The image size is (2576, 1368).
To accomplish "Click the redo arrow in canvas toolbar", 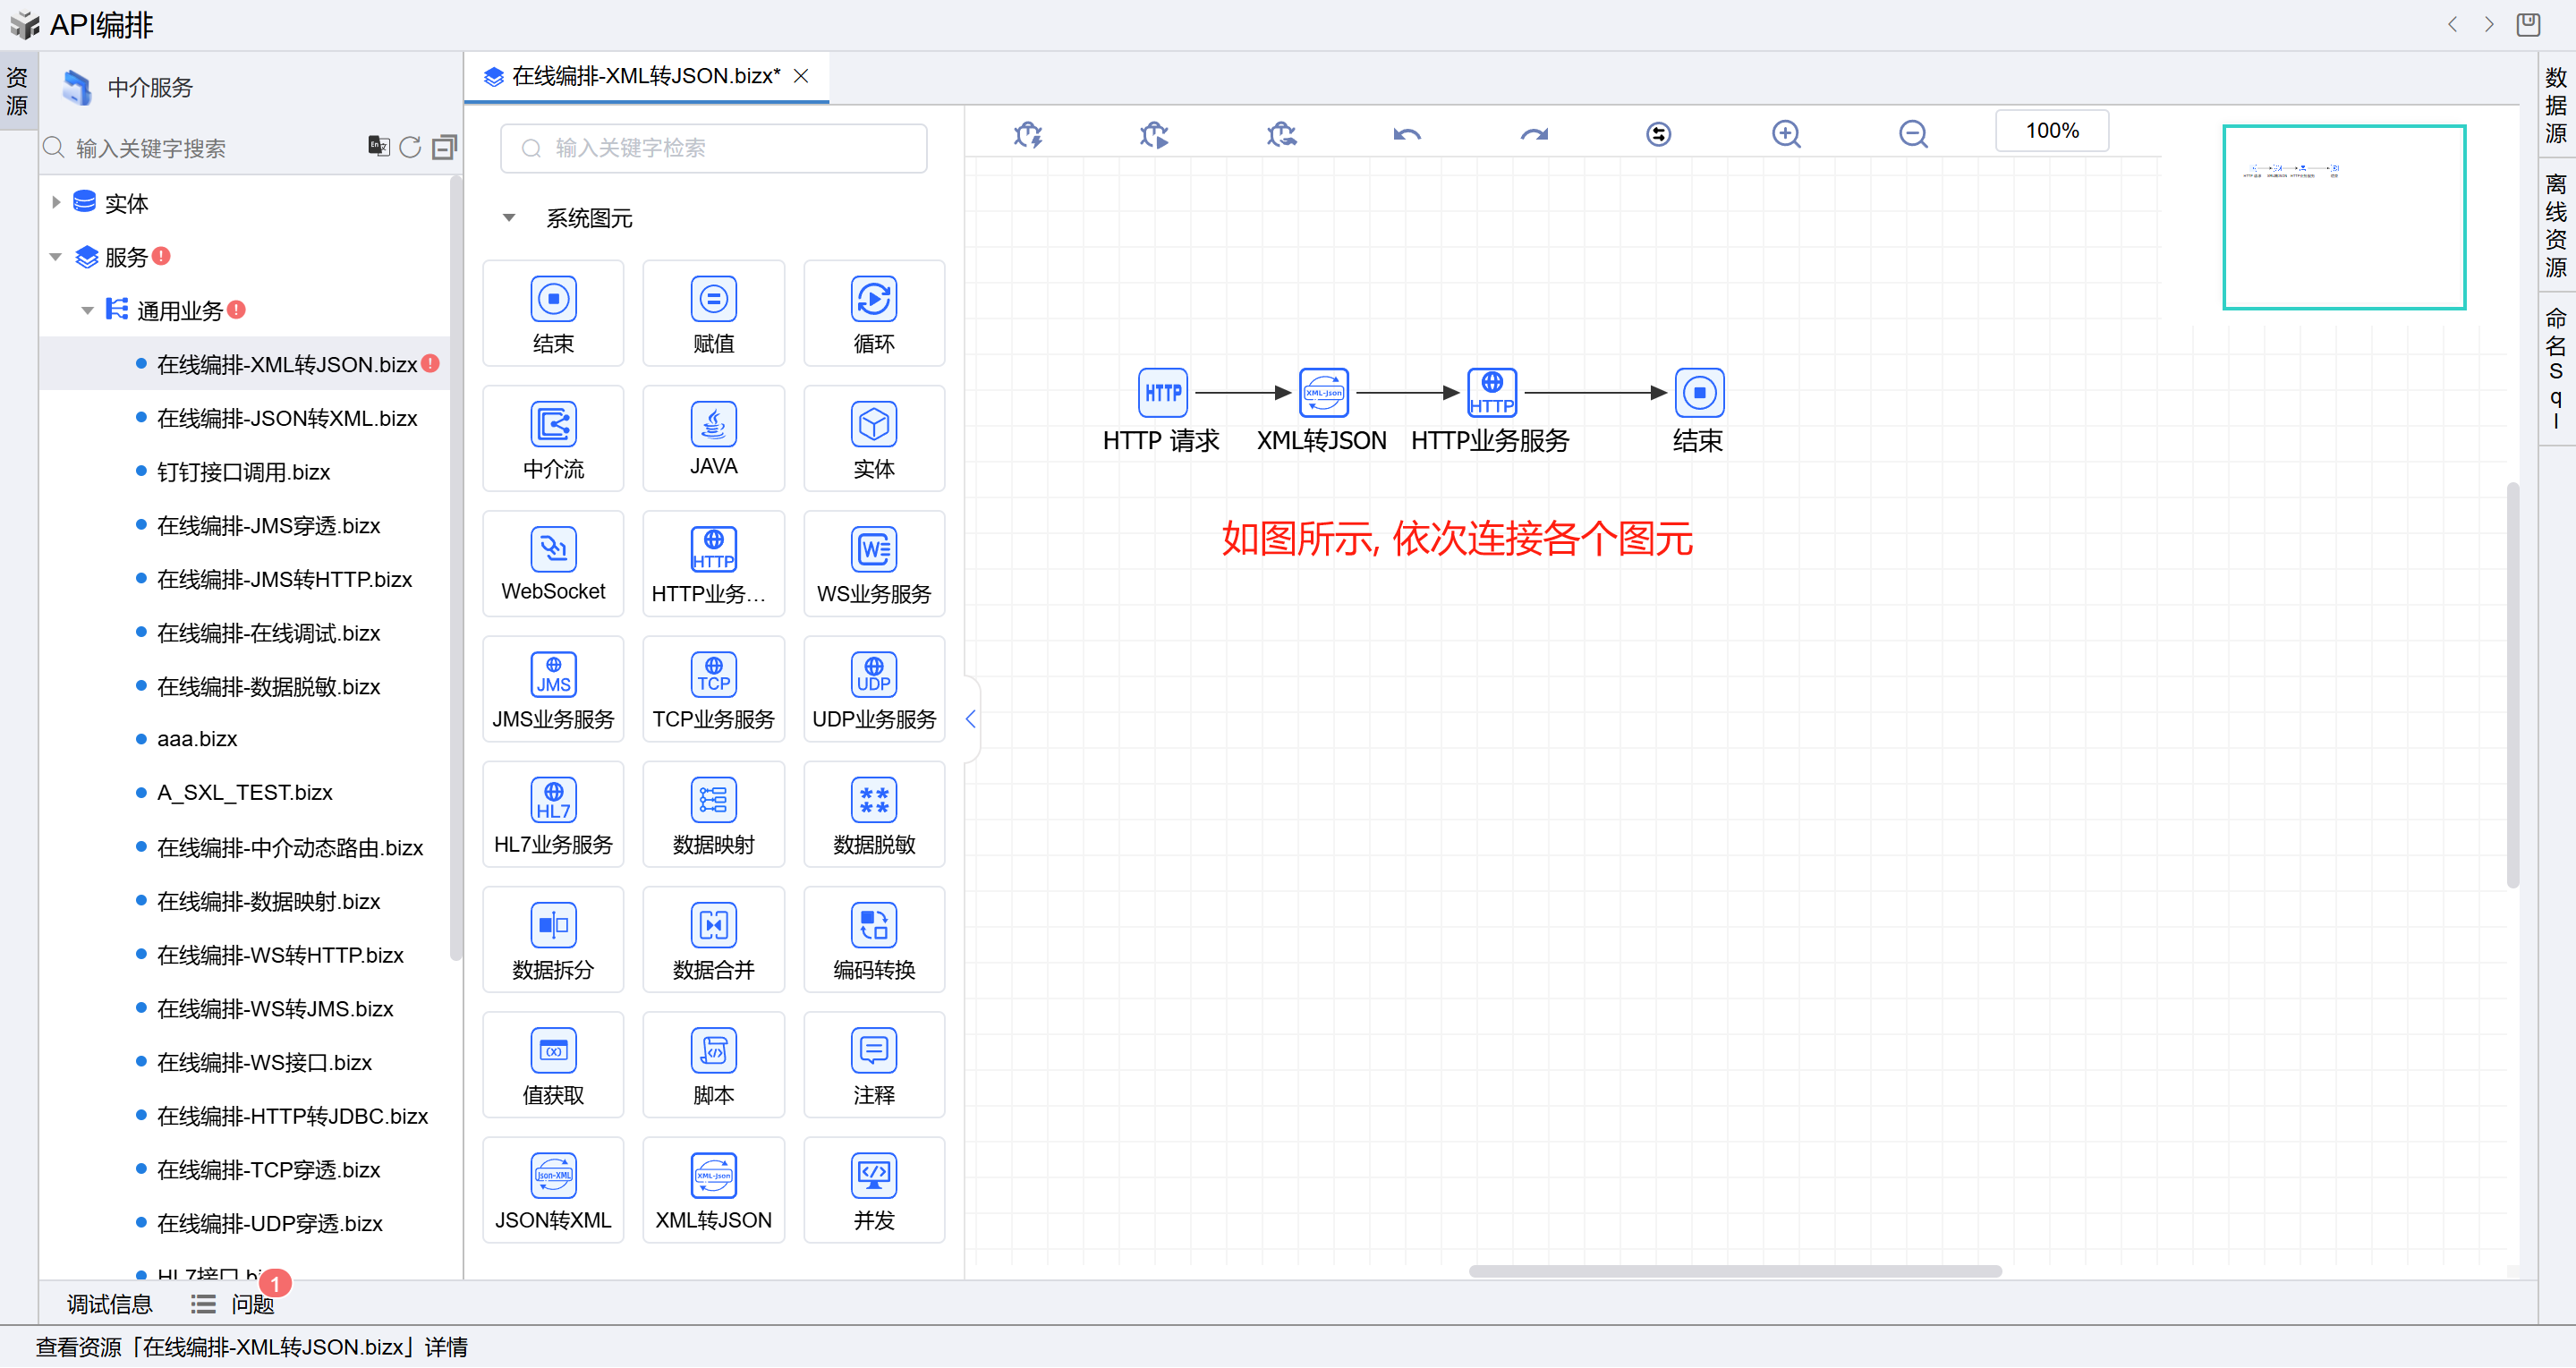I will pos(1533,134).
